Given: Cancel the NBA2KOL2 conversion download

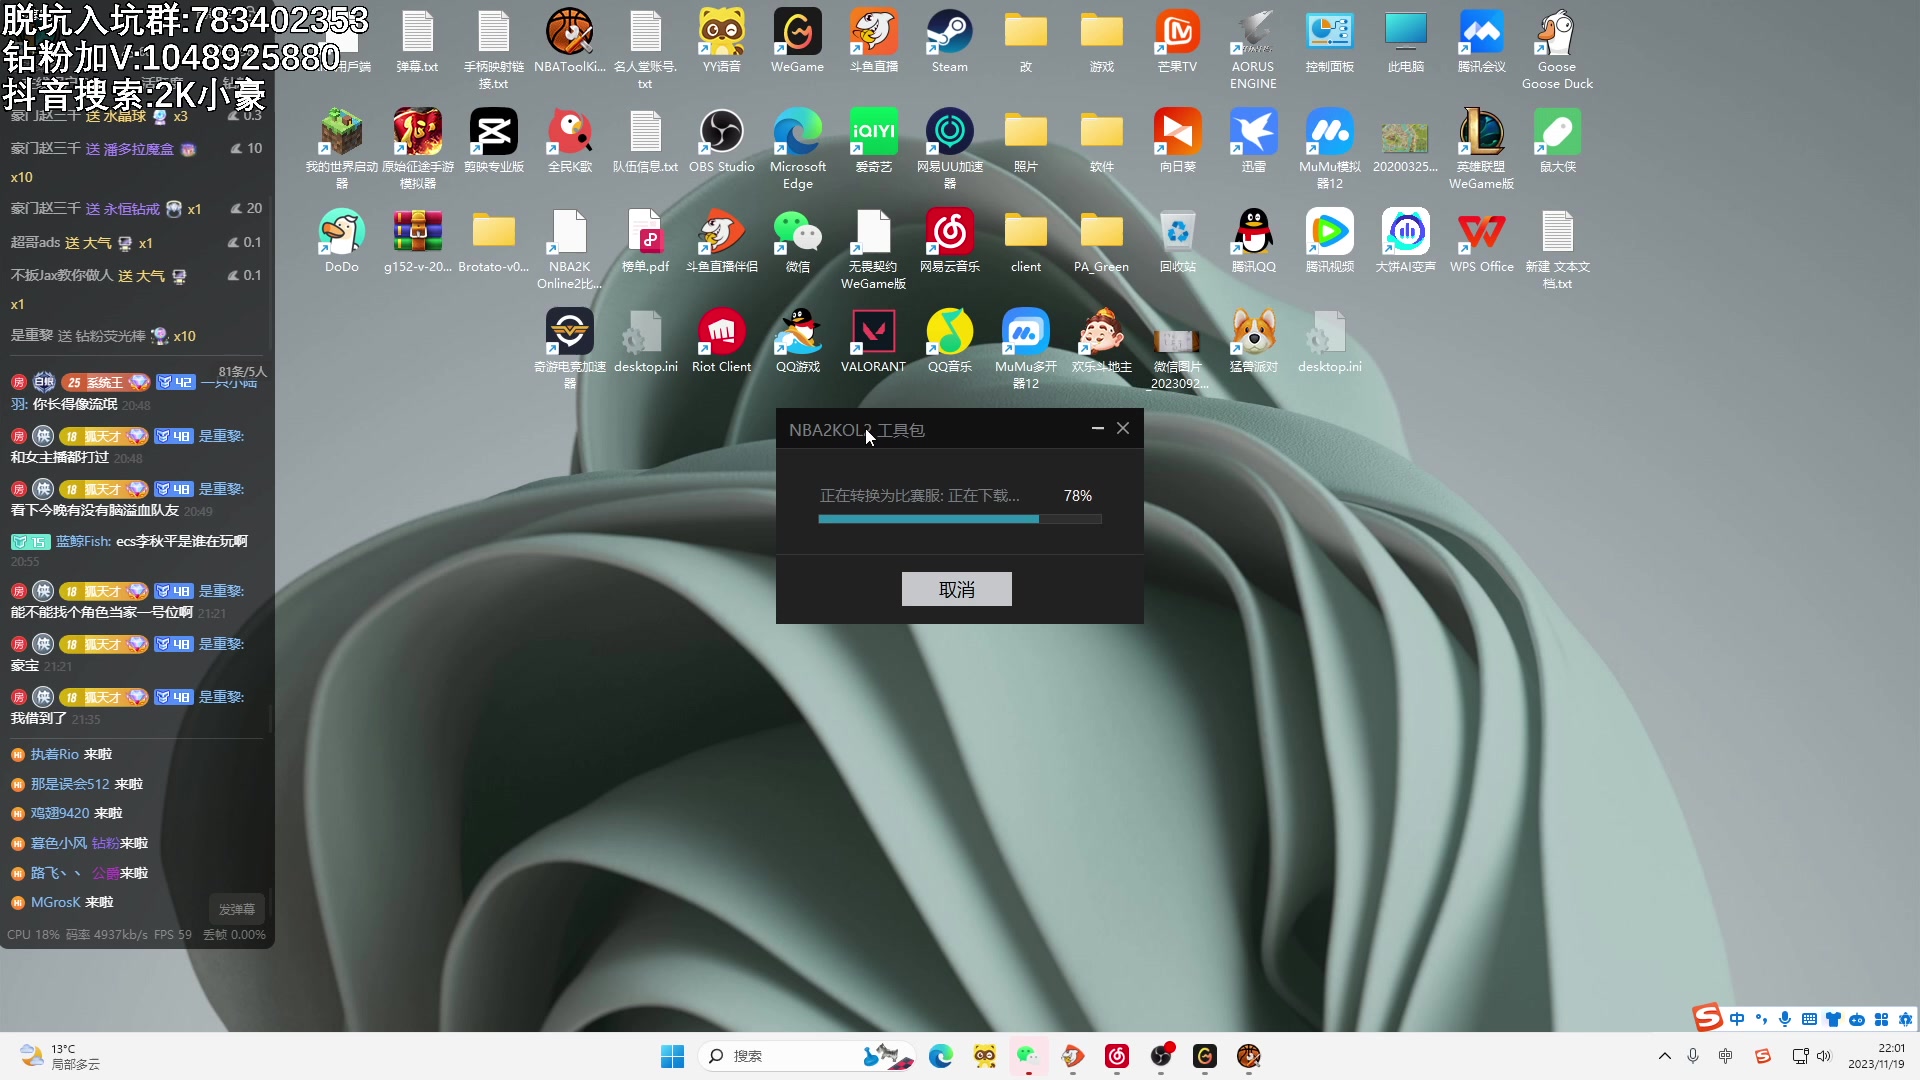Looking at the screenshot, I should [956, 589].
